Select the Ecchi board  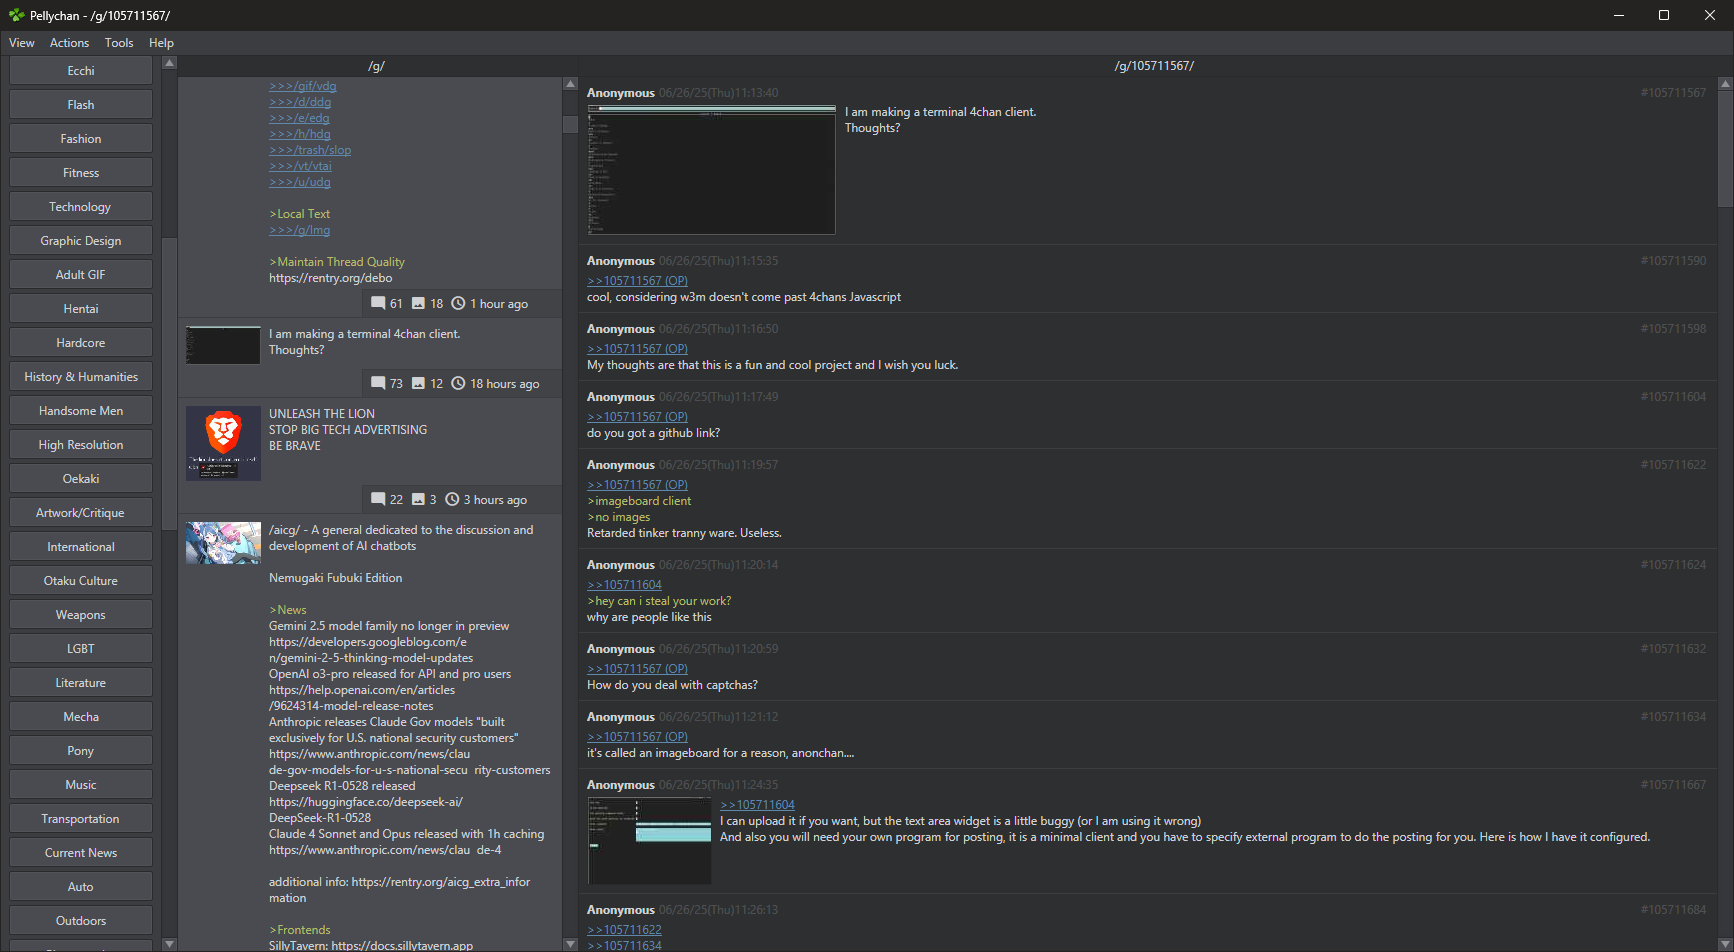pos(81,71)
